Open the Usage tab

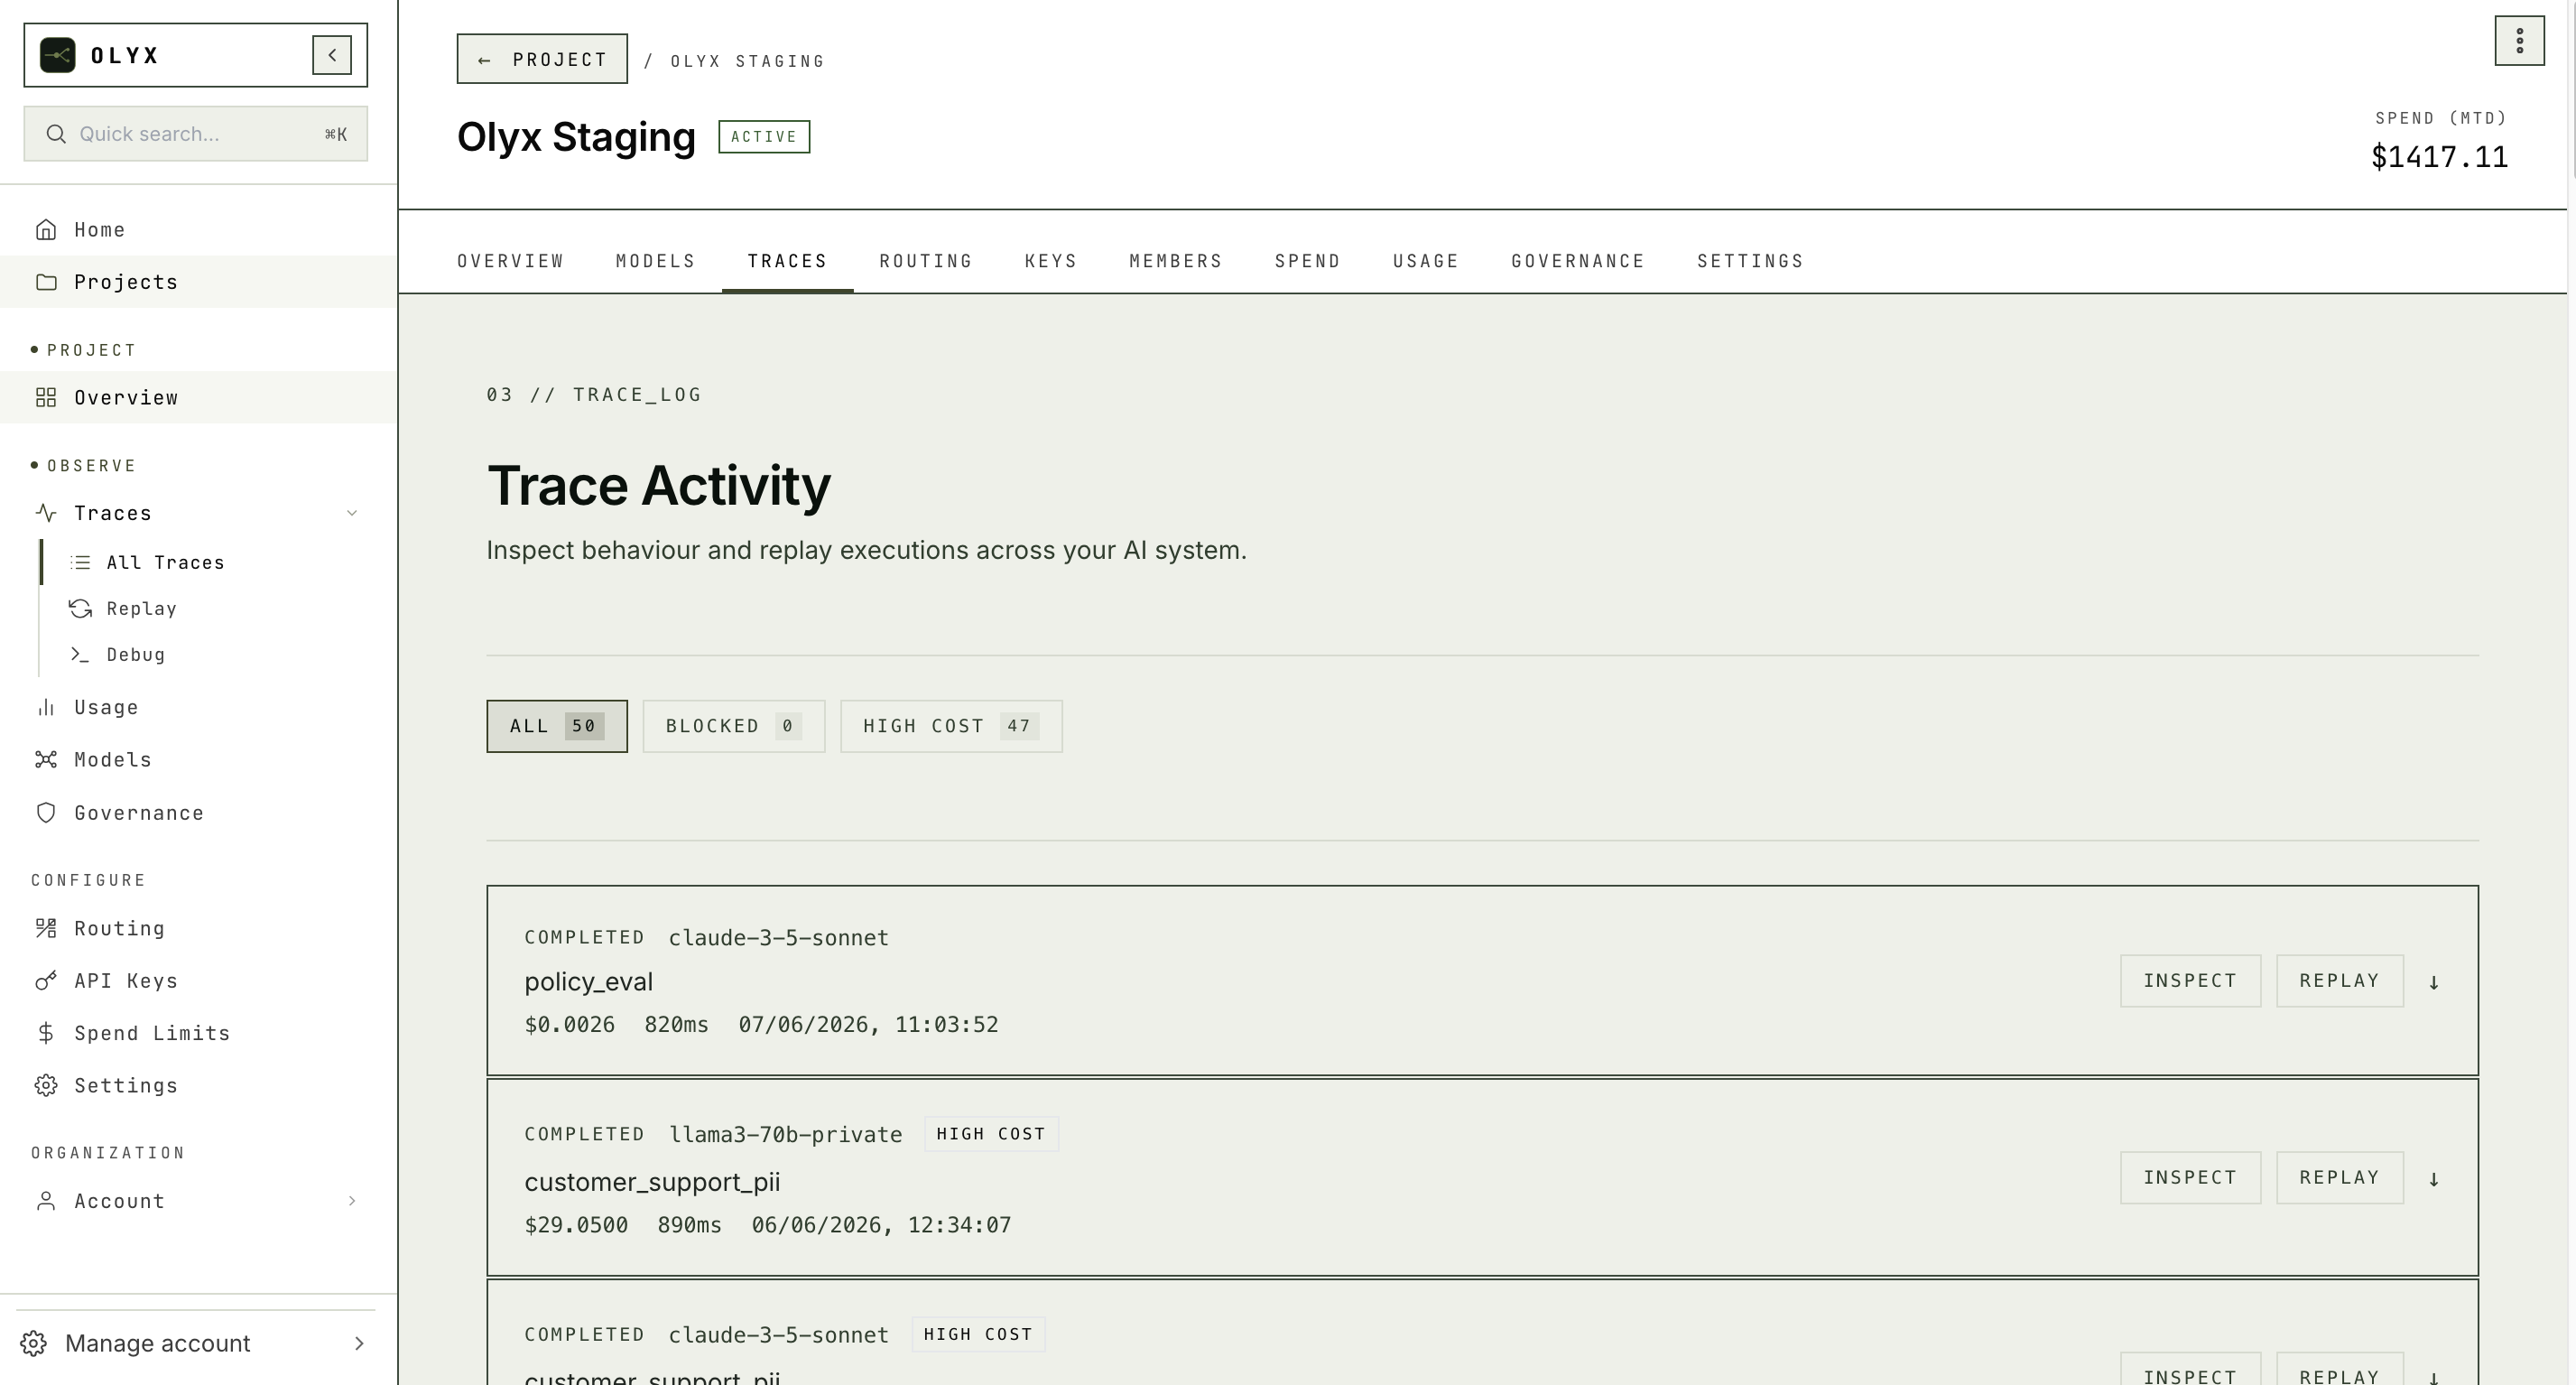click(x=1426, y=261)
